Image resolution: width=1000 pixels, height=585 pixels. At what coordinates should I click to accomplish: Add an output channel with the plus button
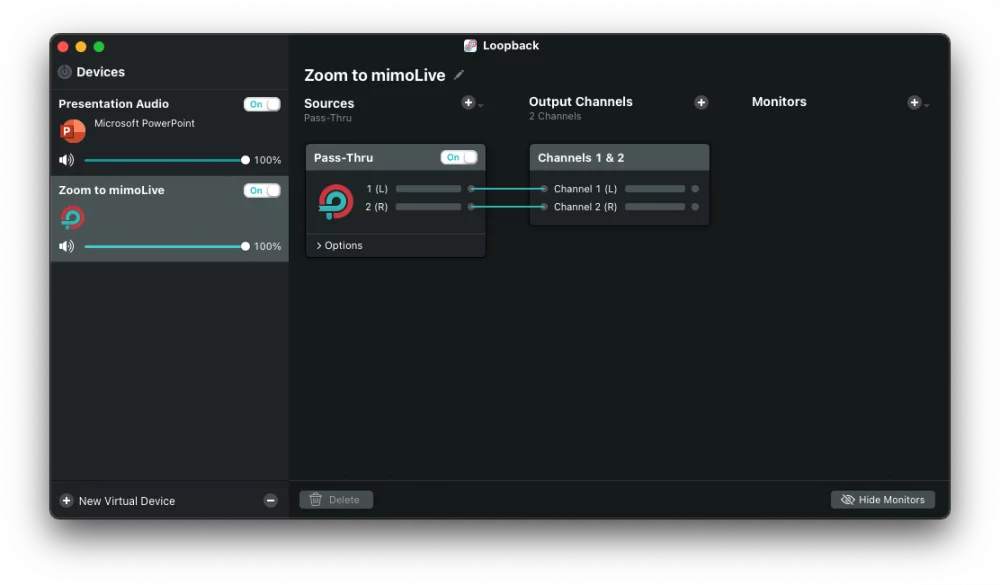701,102
